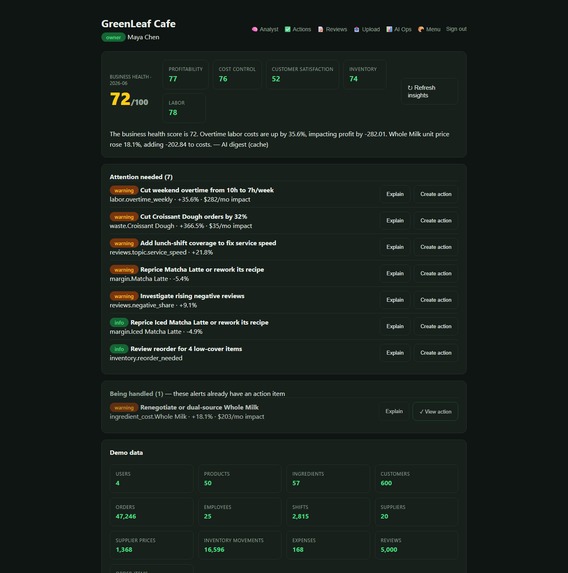Click the owner role badge

[x=113, y=37]
